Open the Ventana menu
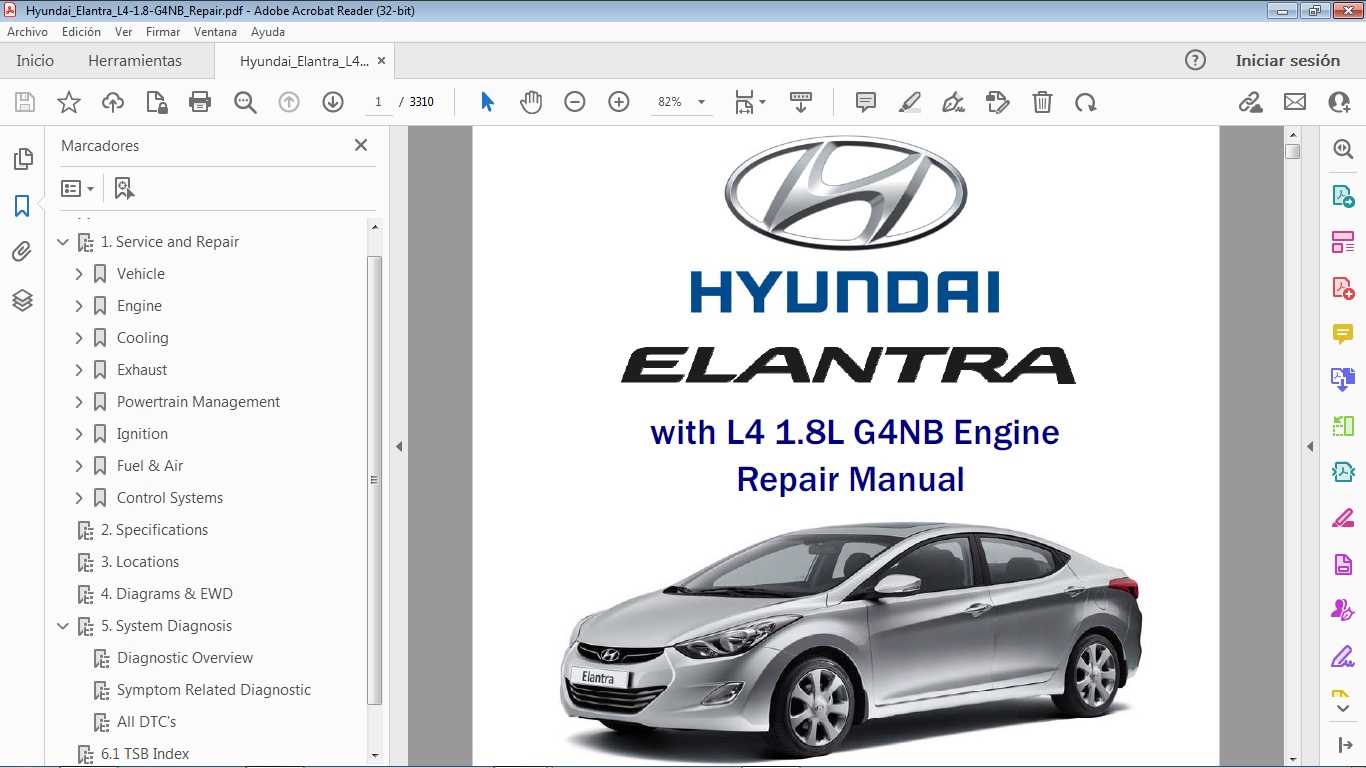 (216, 32)
